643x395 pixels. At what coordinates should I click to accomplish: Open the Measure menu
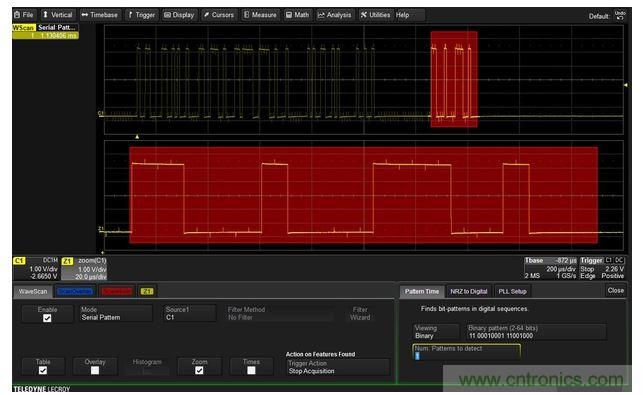[260, 15]
